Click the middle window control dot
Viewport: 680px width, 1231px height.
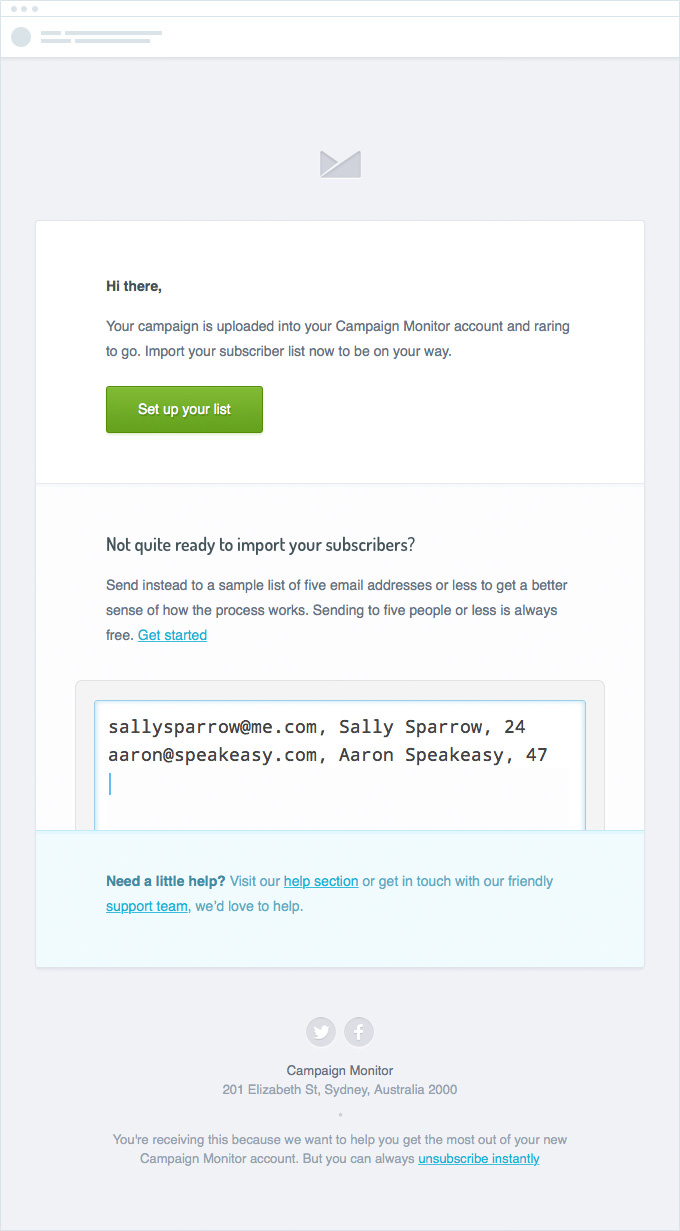(x=24, y=8)
